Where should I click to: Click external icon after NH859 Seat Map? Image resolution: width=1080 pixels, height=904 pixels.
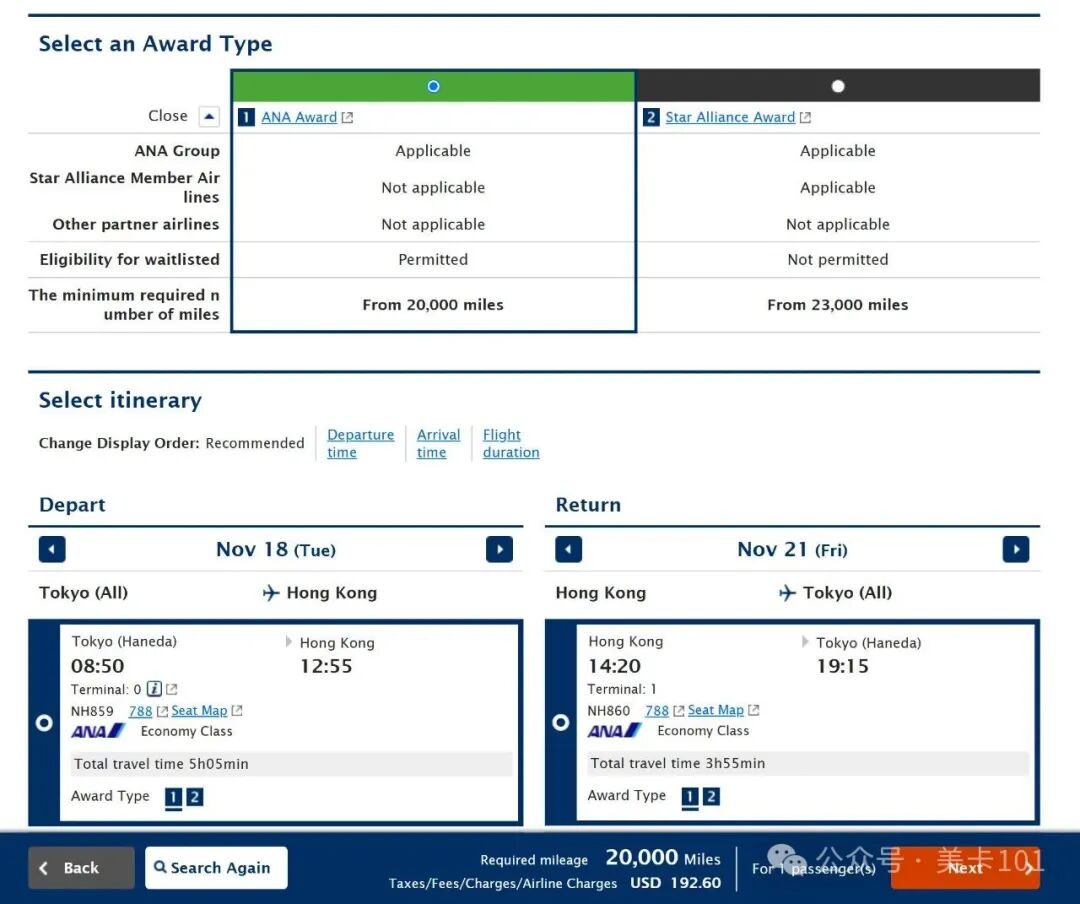(x=237, y=710)
